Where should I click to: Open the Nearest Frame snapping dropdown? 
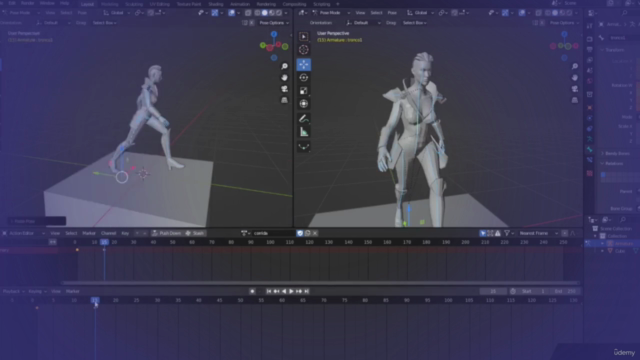pyautogui.click(x=538, y=233)
